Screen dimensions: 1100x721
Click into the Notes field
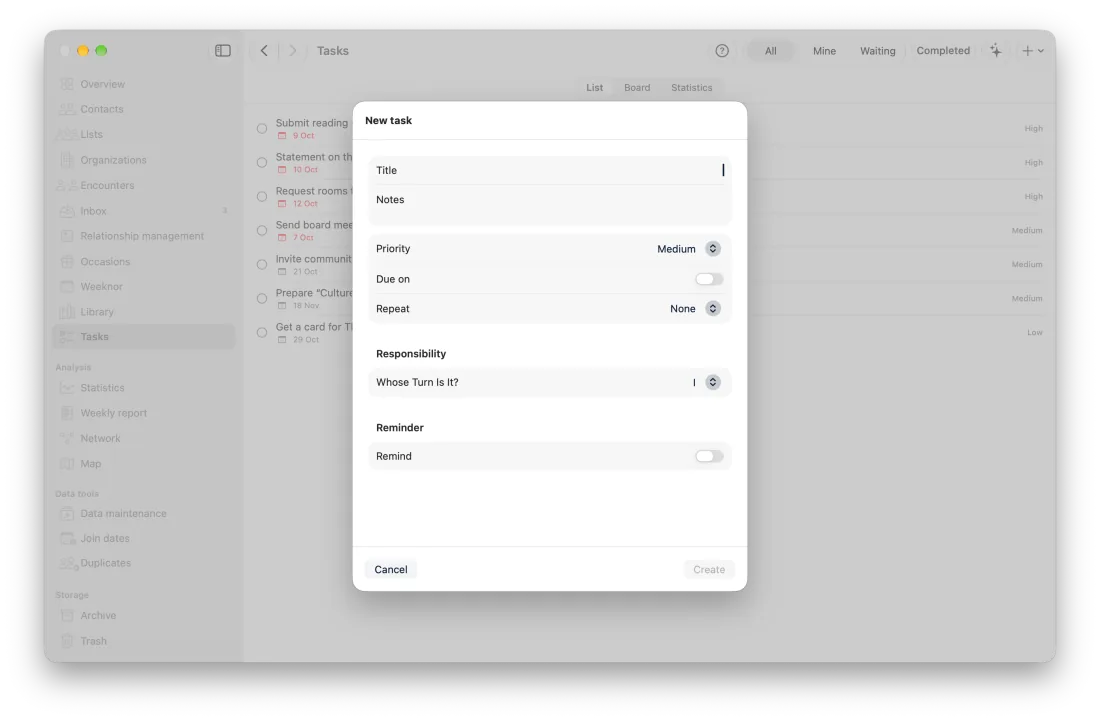[x=550, y=205]
